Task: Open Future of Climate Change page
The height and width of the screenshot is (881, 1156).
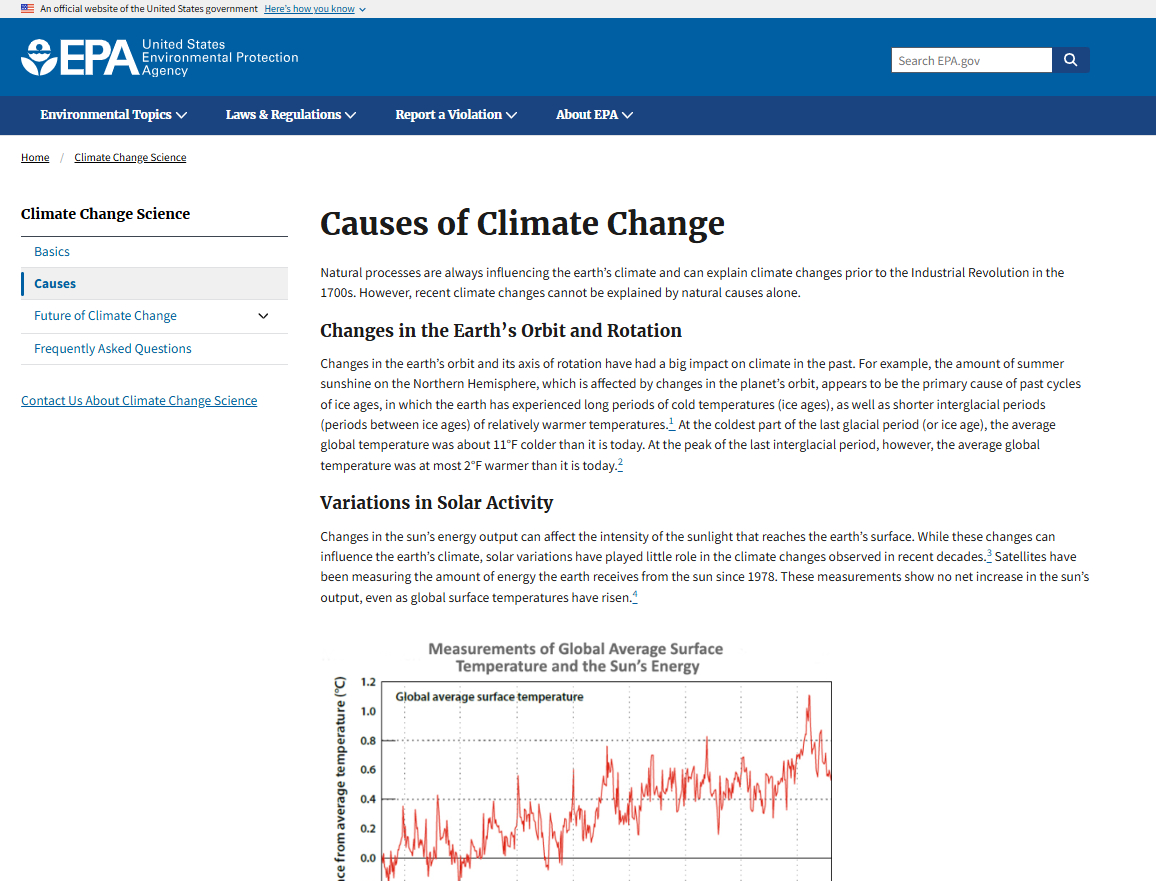Action: click(105, 316)
